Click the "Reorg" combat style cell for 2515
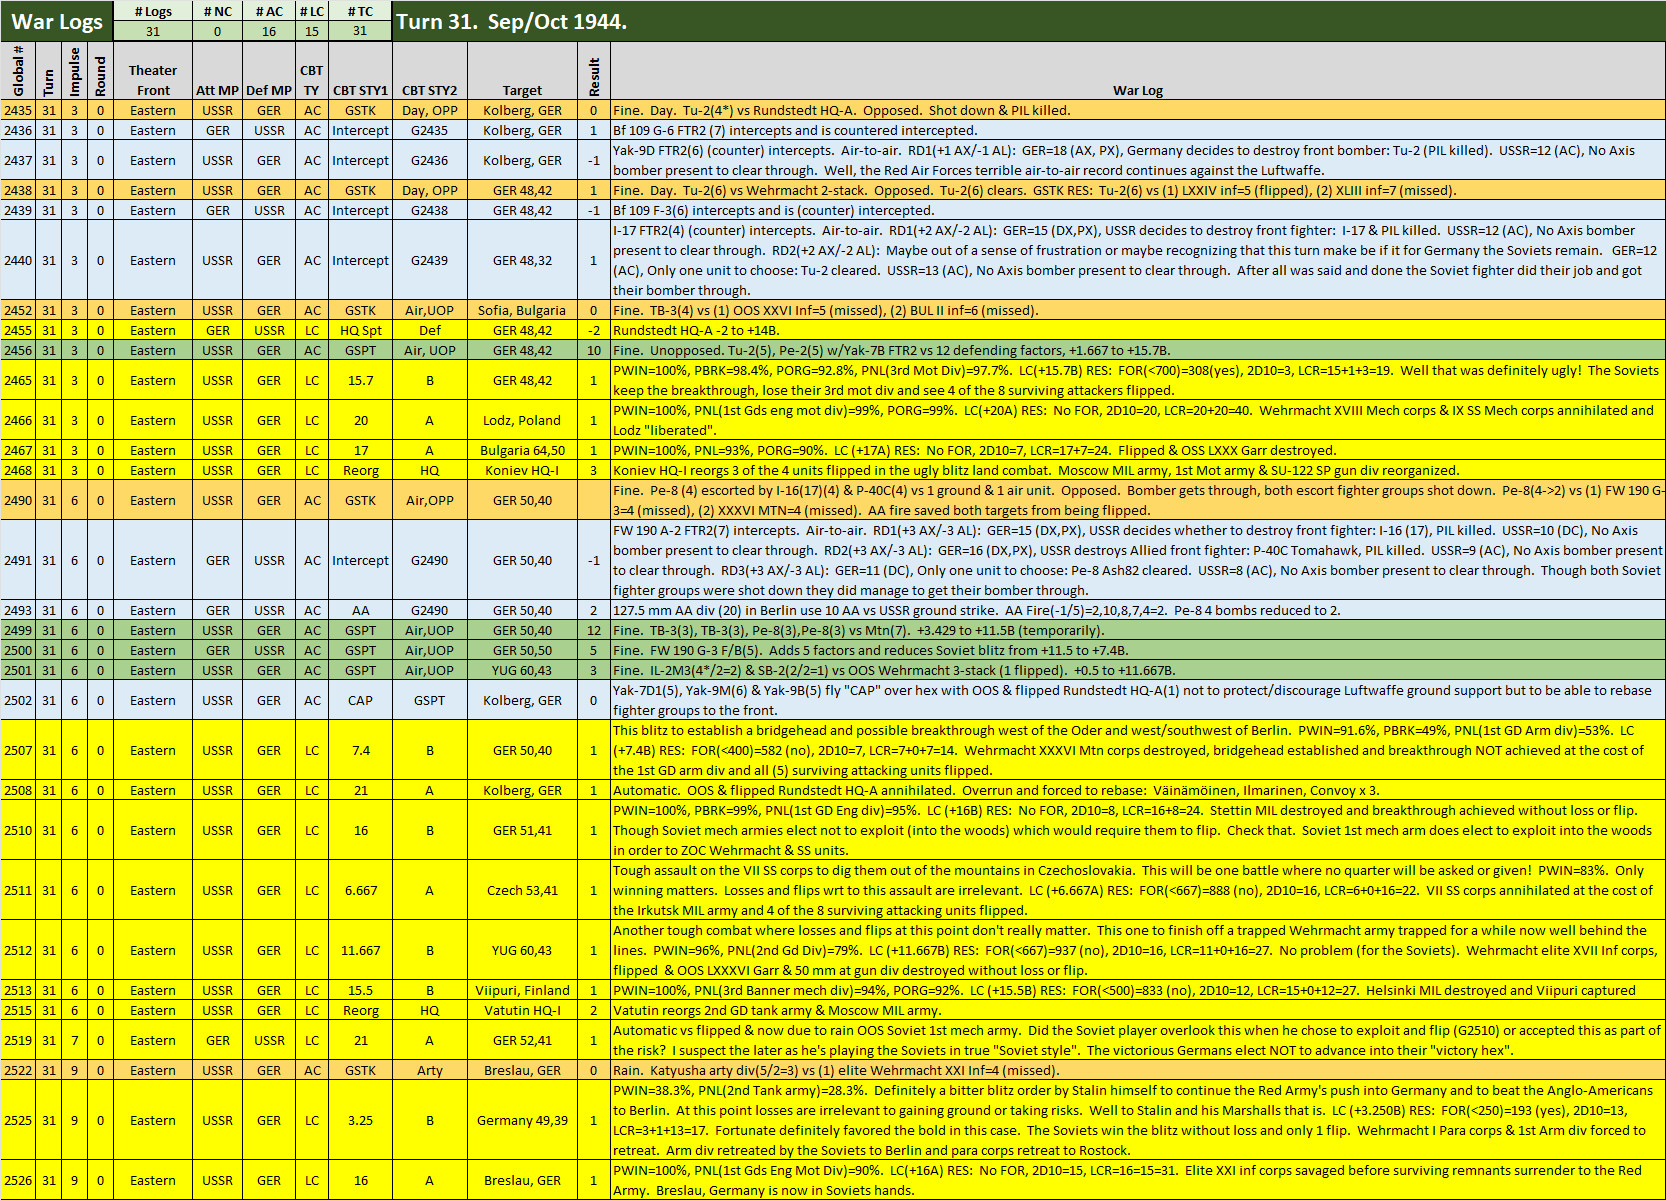 coord(362,1010)
